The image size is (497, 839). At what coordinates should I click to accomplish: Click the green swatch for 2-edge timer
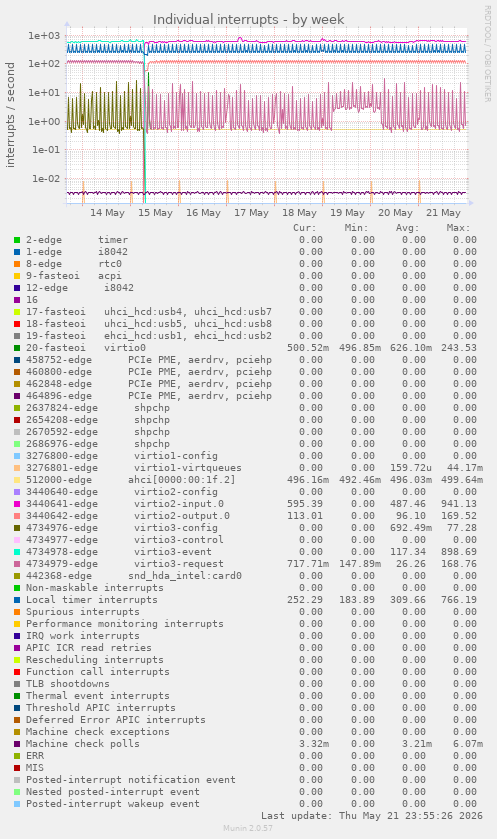click(17, 240)
